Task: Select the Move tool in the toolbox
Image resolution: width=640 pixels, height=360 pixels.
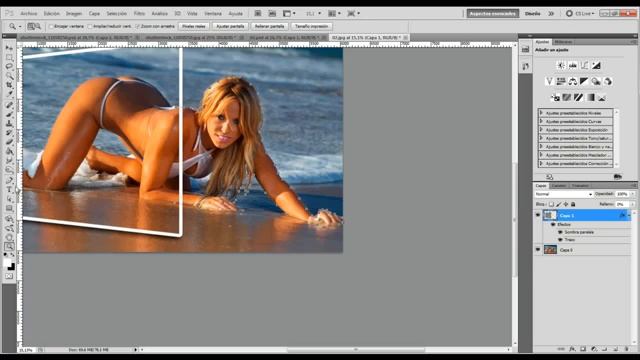Action: coord(9,48)
